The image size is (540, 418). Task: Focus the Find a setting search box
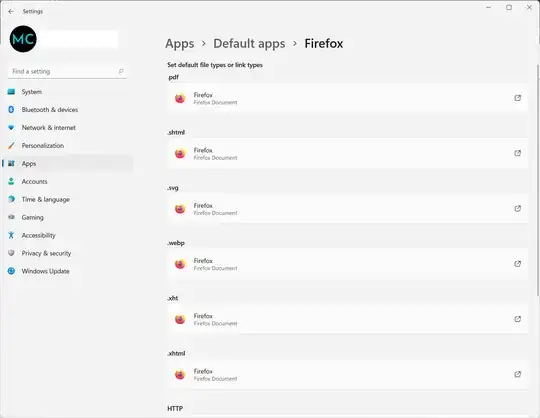(67, 71)
